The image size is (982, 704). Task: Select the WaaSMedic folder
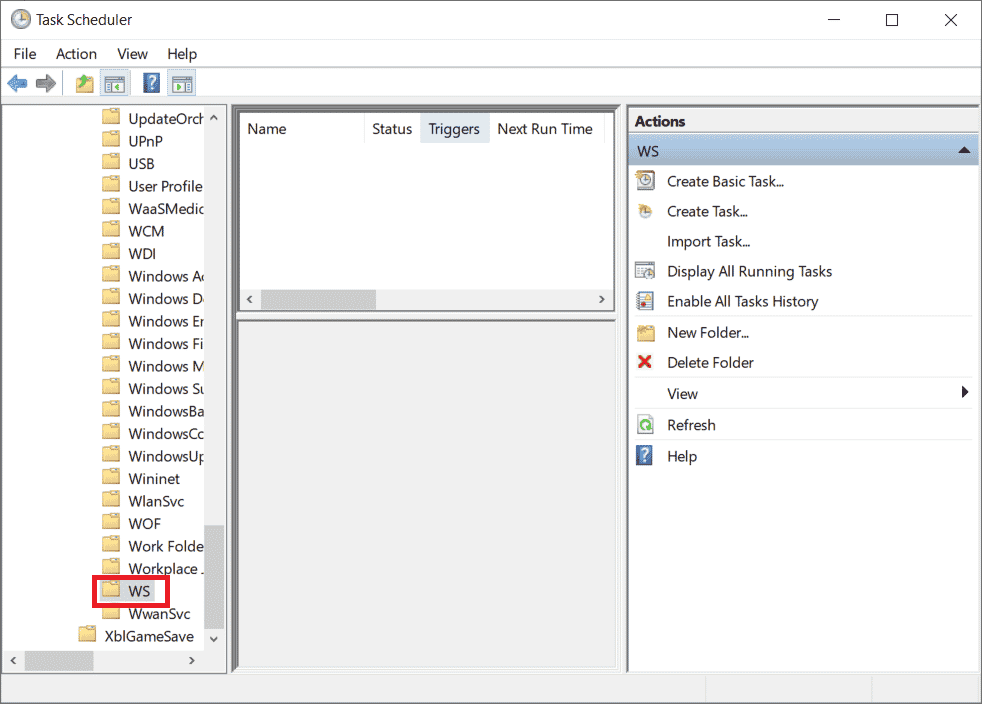pyautogui.click(x=166, y=209)
